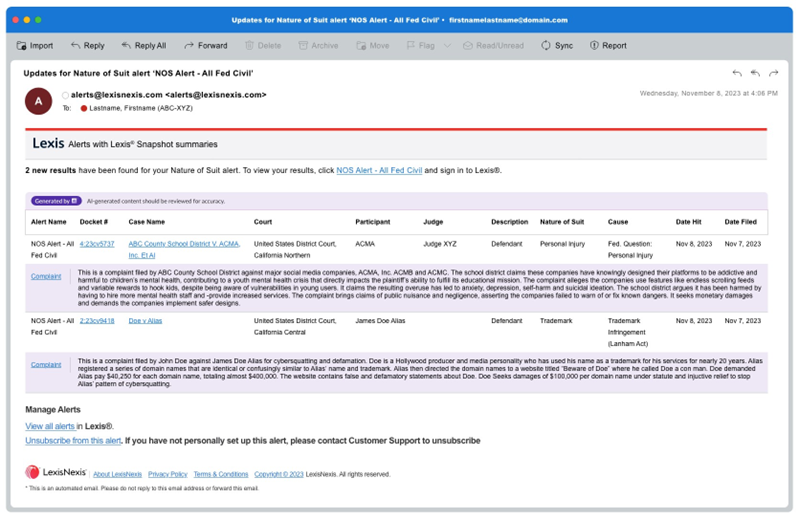The width and height of the screenshot is (799, 520).
Task: Open the Flag dropdown arrow
Action: (447, 45)
